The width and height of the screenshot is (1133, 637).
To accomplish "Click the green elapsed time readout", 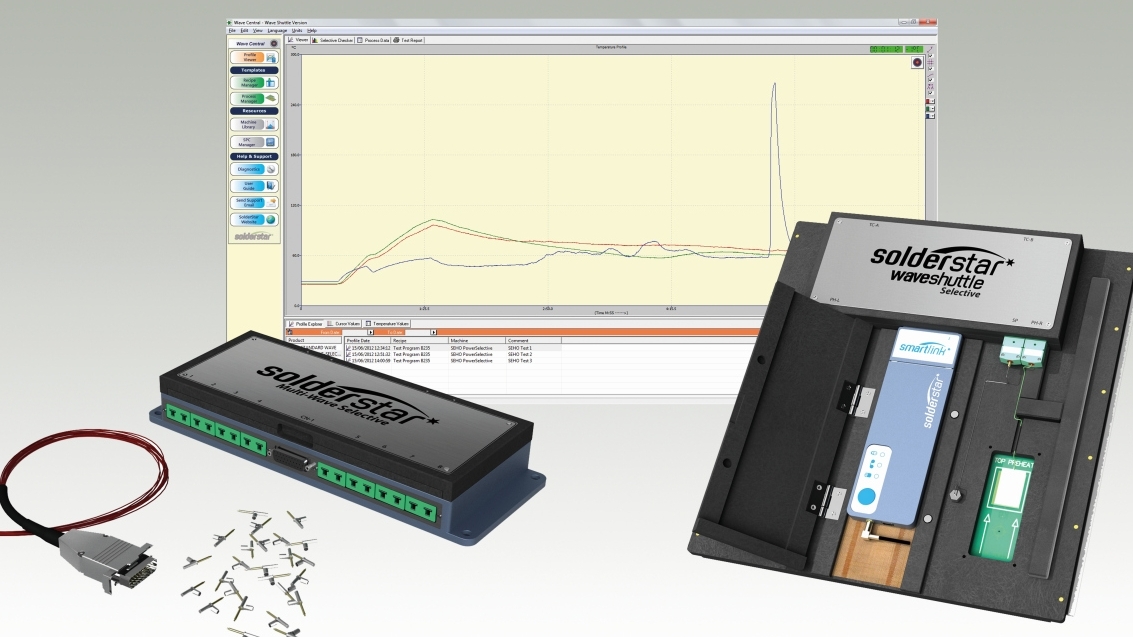I will (x=886, y=49).
